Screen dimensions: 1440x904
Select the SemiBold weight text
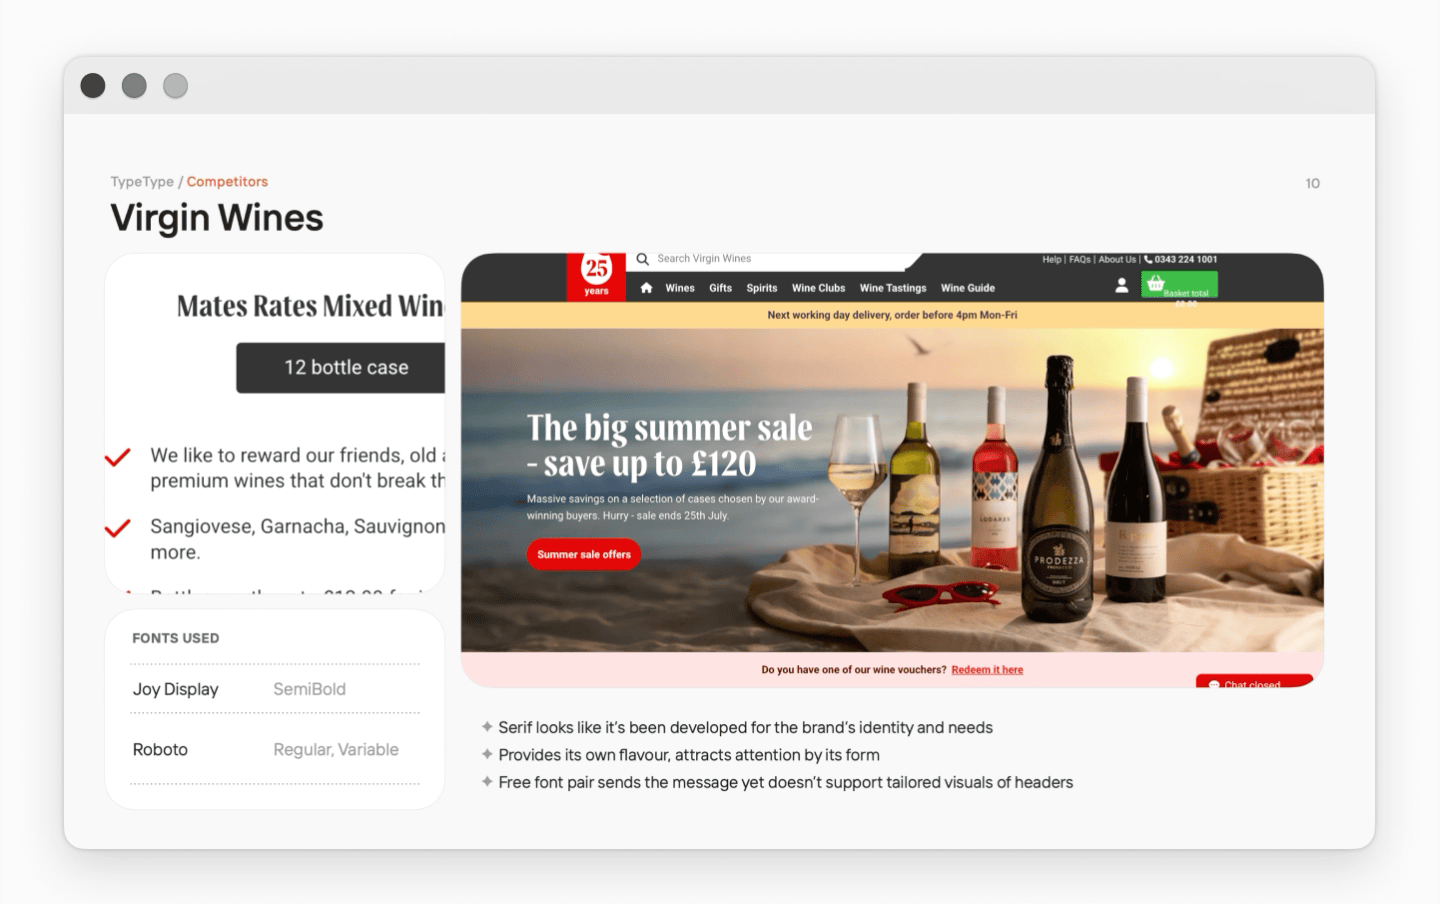[x=309, y=689]
